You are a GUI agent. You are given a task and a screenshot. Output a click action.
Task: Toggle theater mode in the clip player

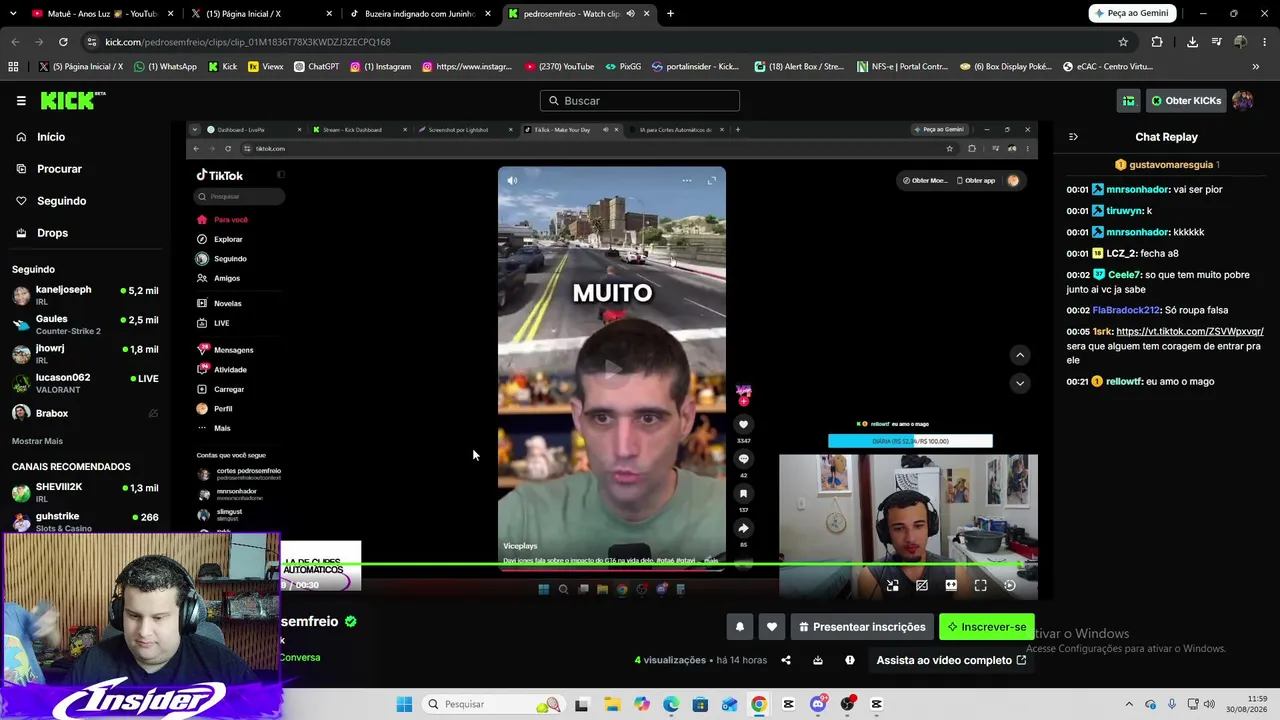pyautogui.click(x=951, y=586)
